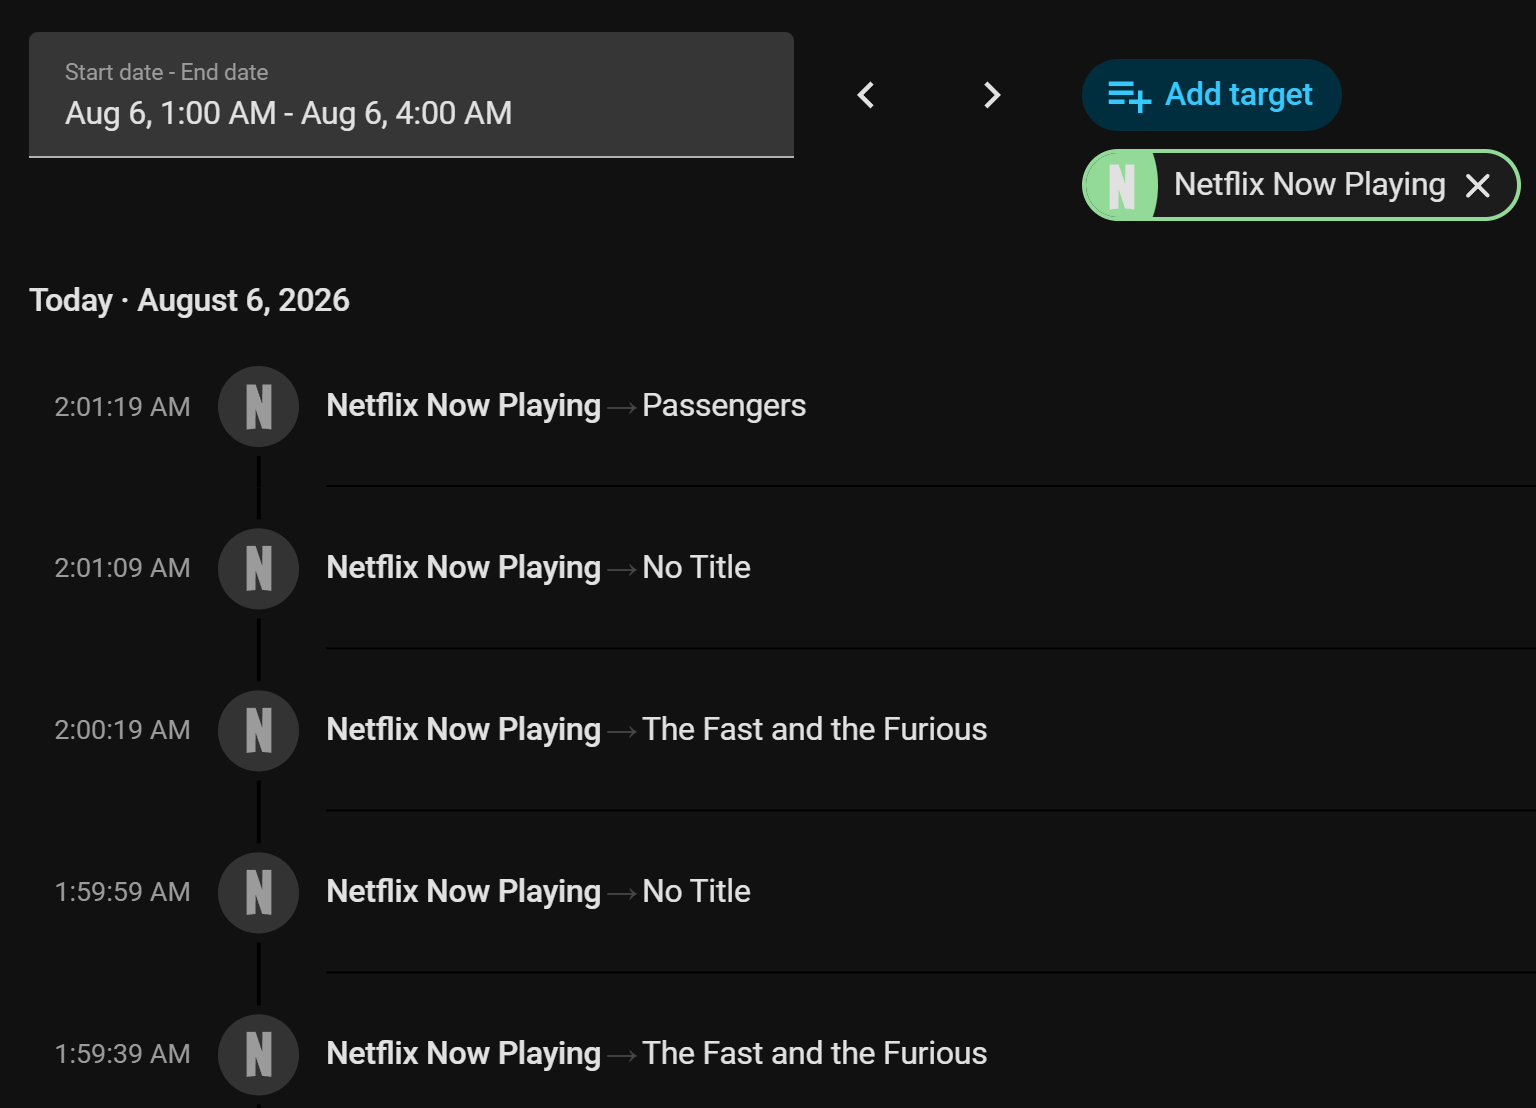Open the Netflix icon for the 2:01:19 AM entry
The image size is (1536, 1108).
click(259, 407)
